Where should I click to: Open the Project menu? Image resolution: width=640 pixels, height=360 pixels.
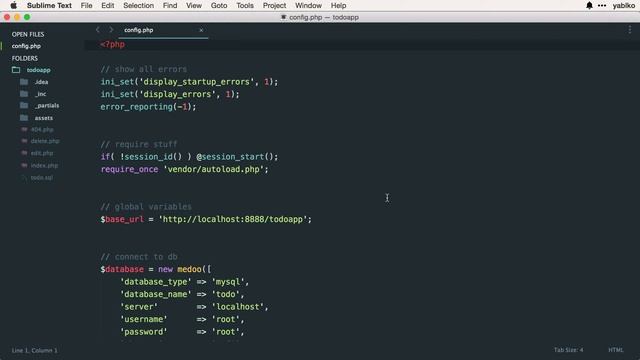point(274,5)
